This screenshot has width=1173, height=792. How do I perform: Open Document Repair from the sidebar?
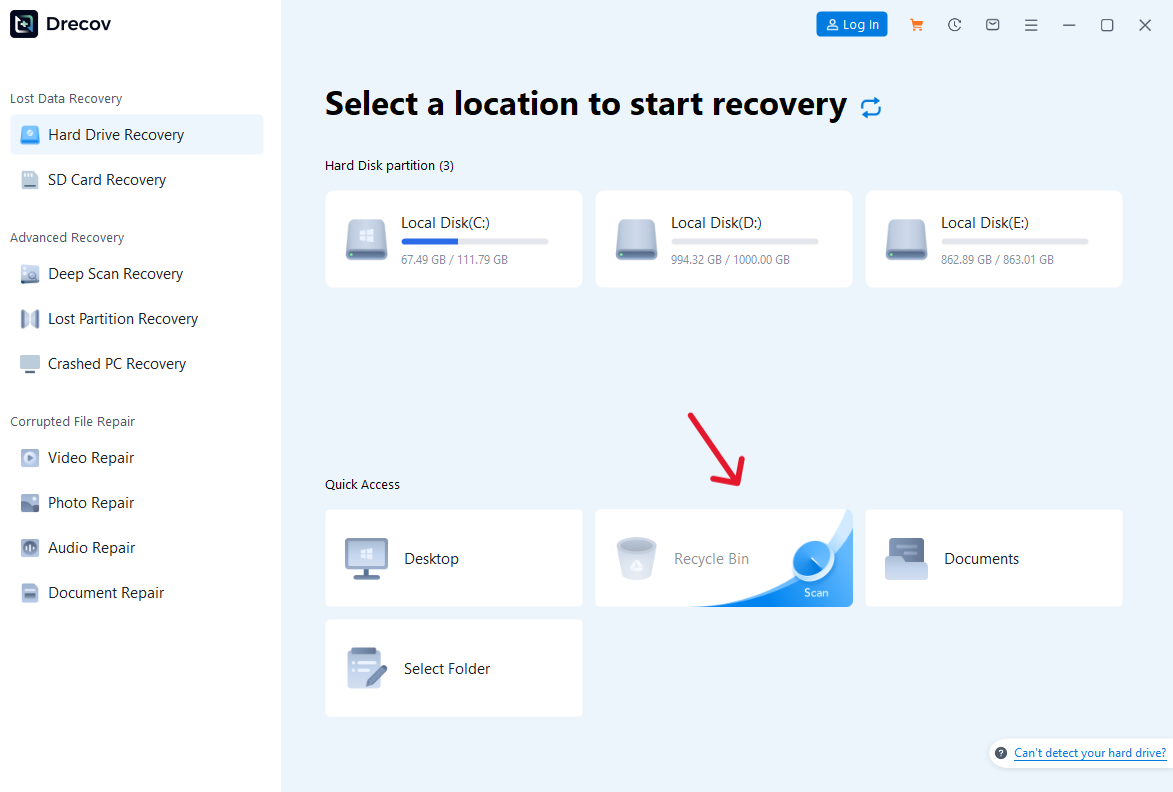point(106,592)
